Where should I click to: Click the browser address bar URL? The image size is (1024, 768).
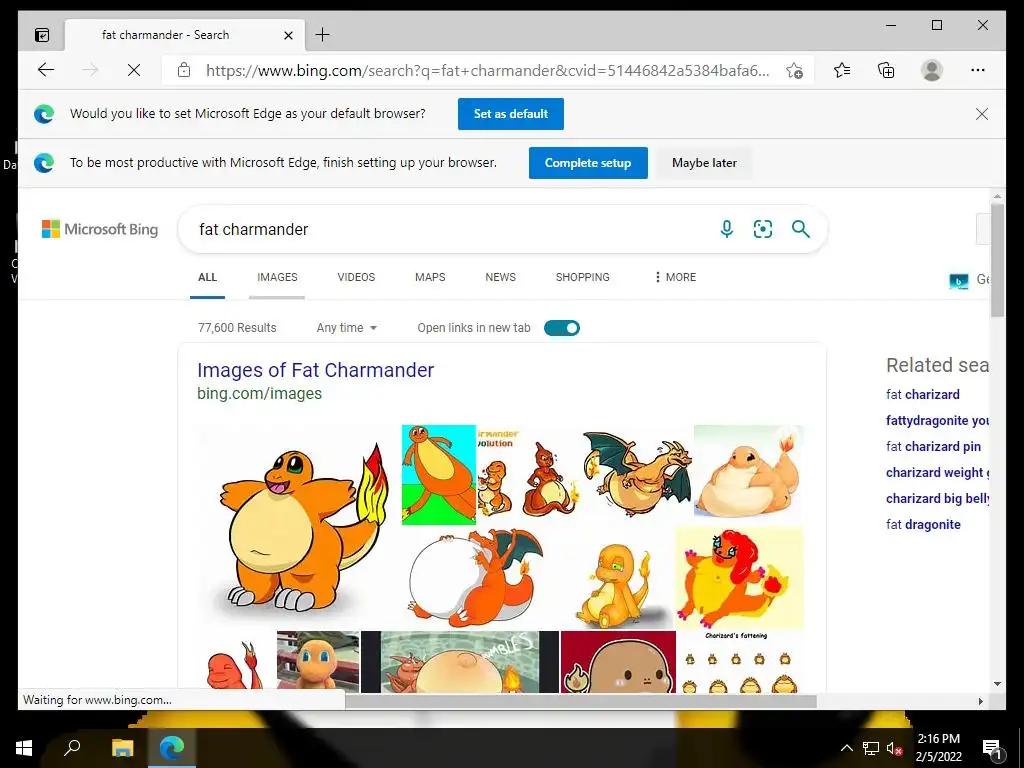[x=487, y=71]
